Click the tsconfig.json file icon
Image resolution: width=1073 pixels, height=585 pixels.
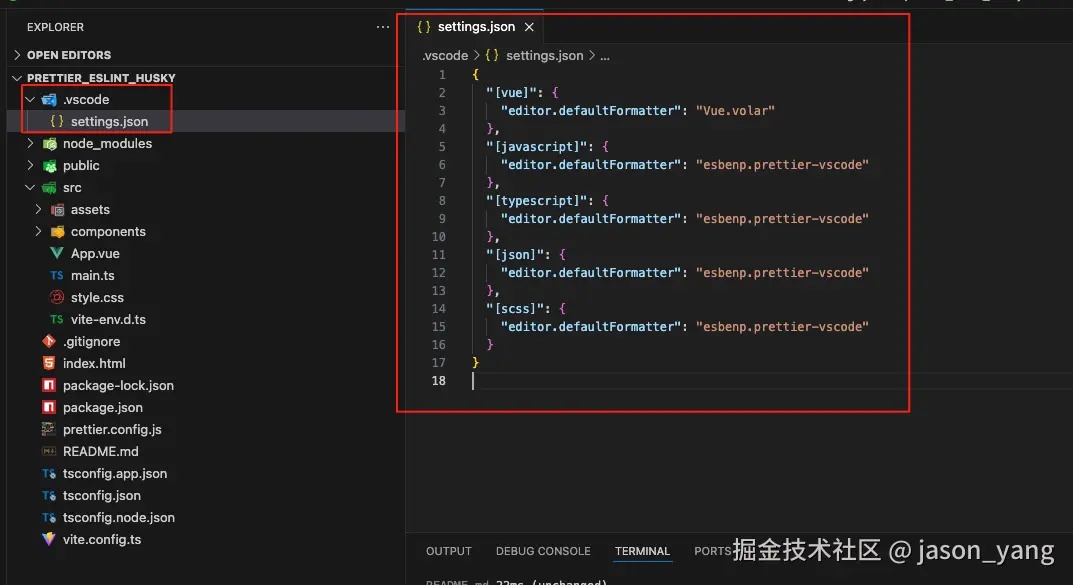pos(49,495)
